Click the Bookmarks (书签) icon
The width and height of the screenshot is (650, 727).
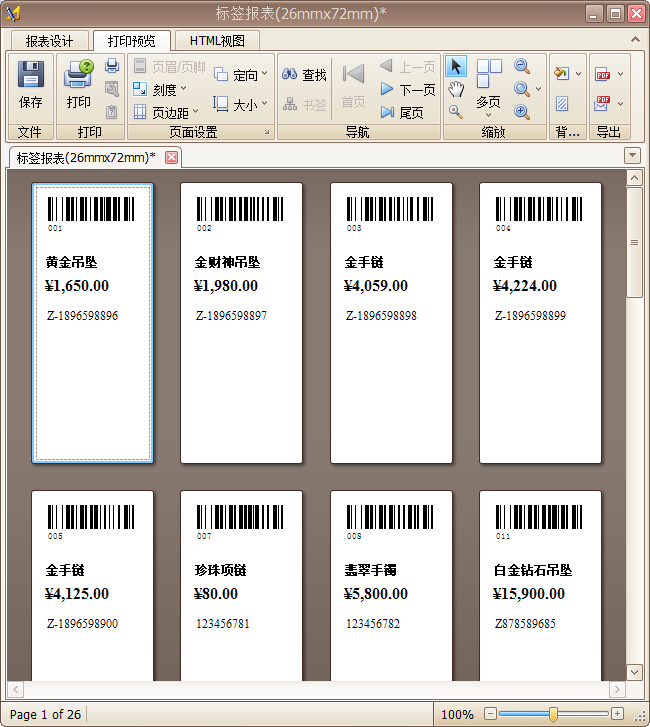point(290,104)
